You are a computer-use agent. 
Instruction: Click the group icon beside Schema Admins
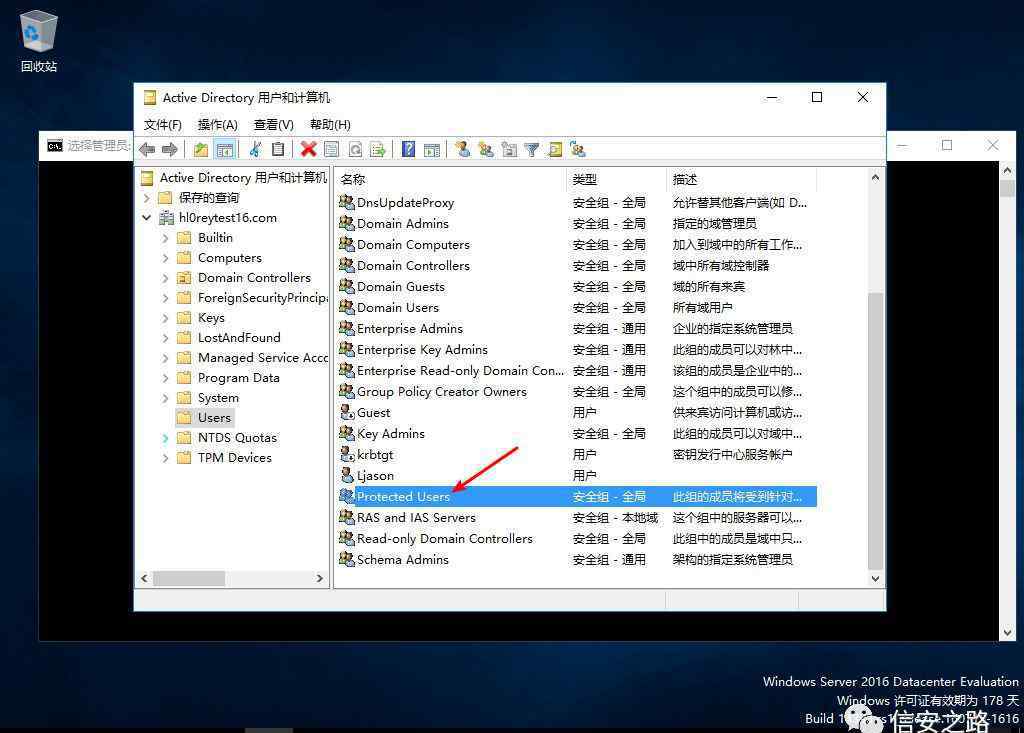coord(347,559)
